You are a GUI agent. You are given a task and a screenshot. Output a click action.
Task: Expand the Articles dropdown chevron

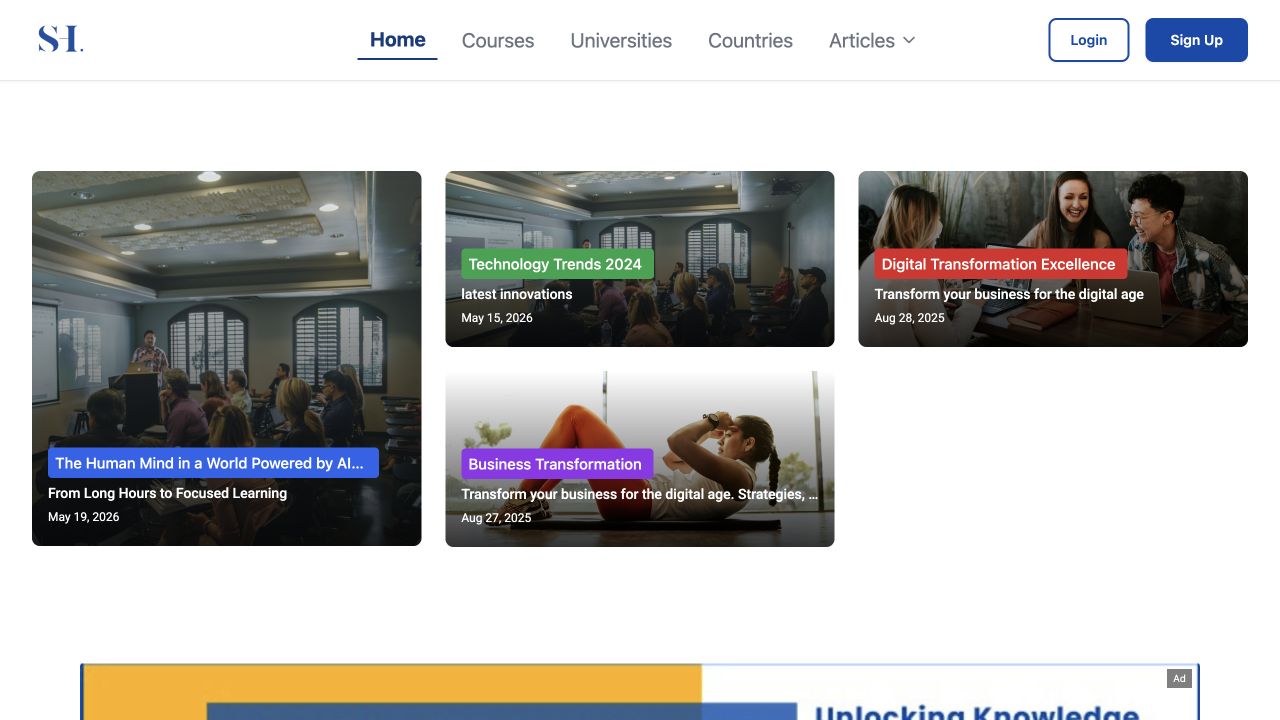click(x=909, y=40)
